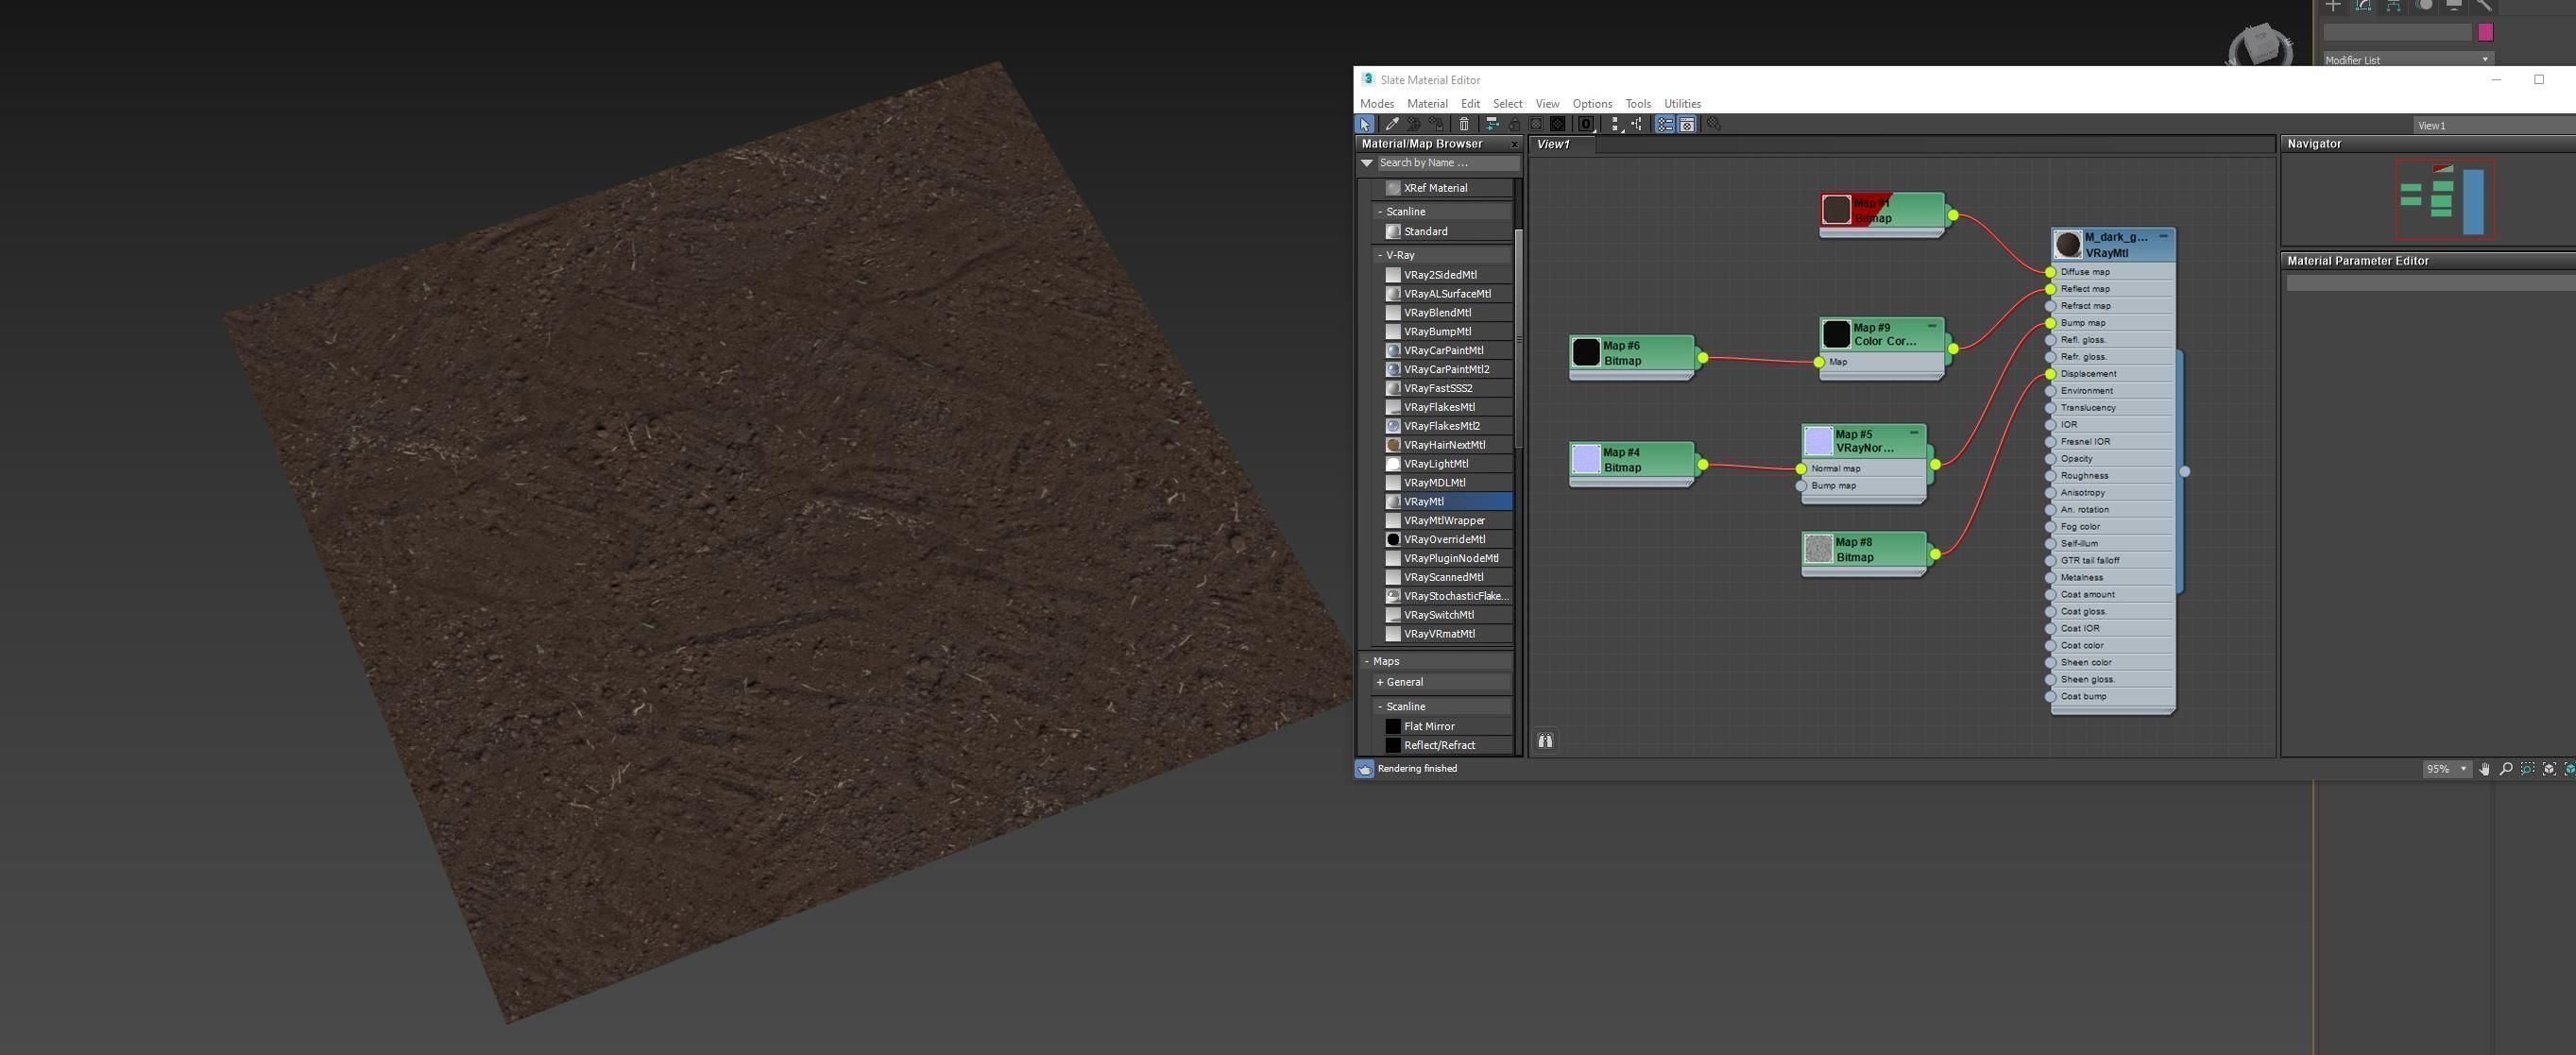Click Lay Out Children icon
Viewport: 2576px width, 1055px height.
coord(1637,124)
